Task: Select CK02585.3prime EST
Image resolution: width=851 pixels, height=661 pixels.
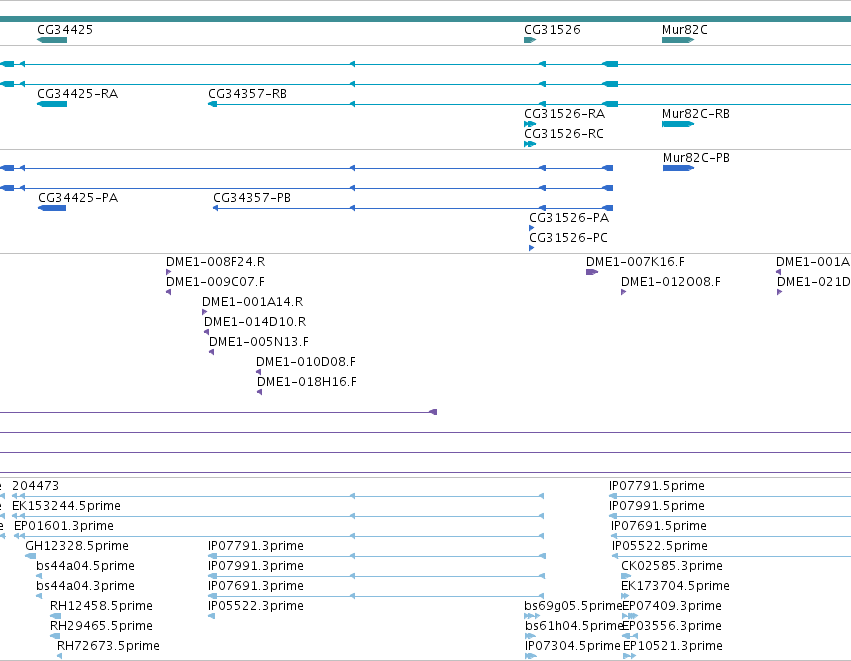Action: click(672, 567)
